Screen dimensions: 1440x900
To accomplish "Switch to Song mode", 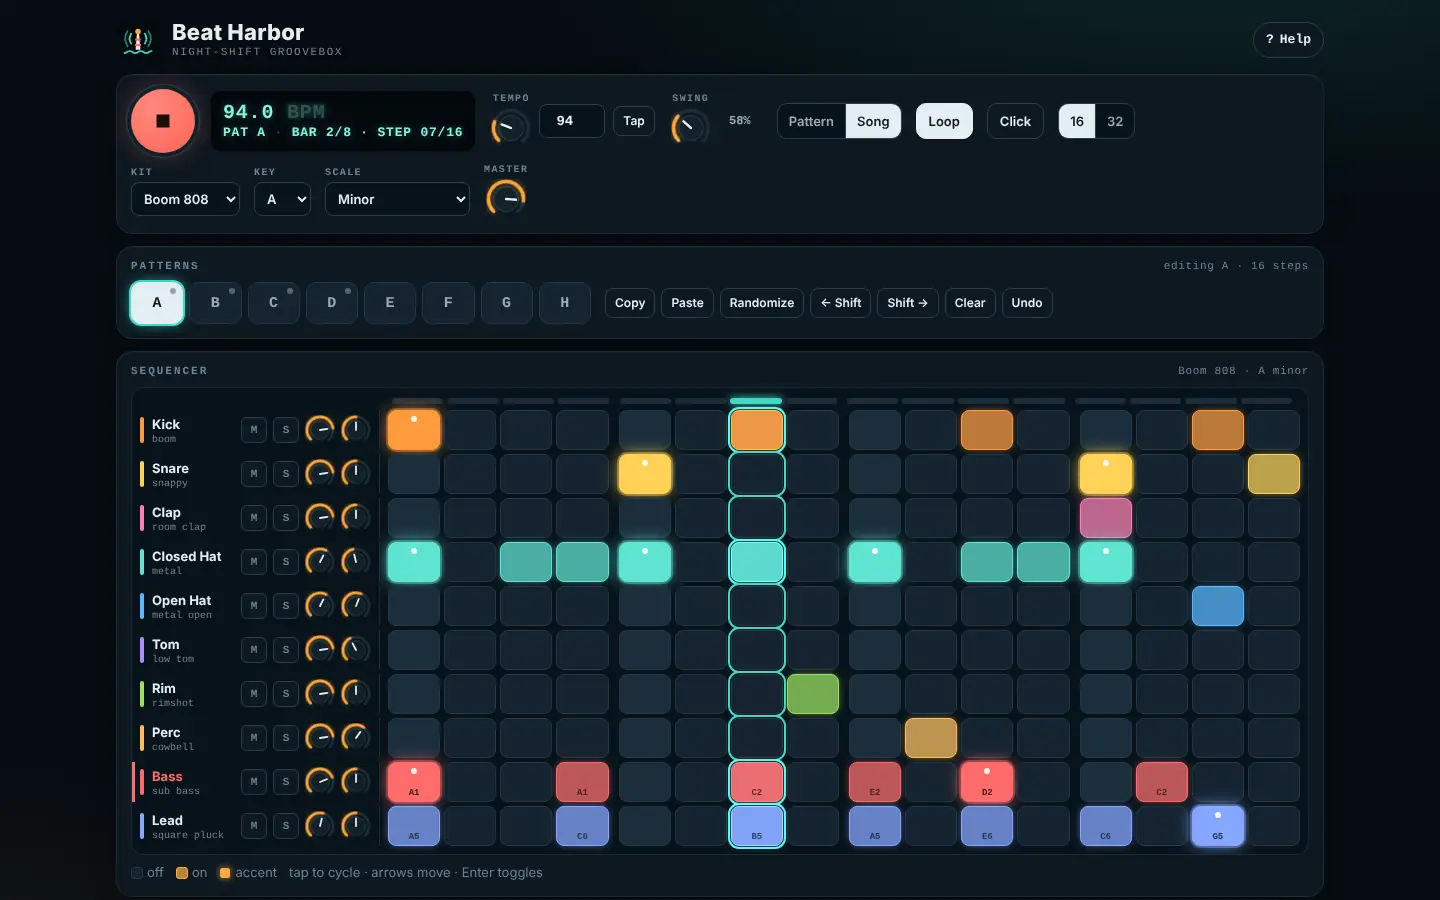I will pos(873,121).
